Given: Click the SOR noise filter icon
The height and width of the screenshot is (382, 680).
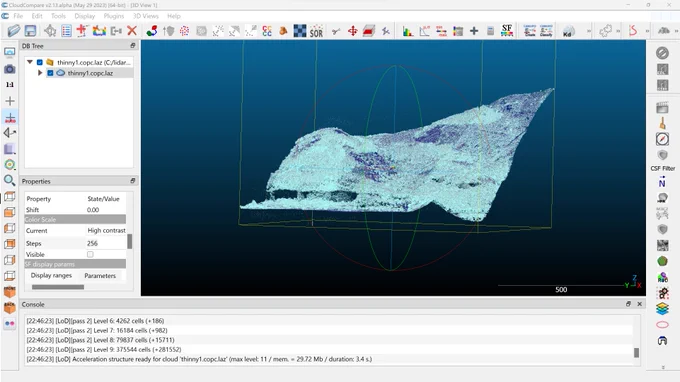Looking at the screenshot, I should pos(316,31).
